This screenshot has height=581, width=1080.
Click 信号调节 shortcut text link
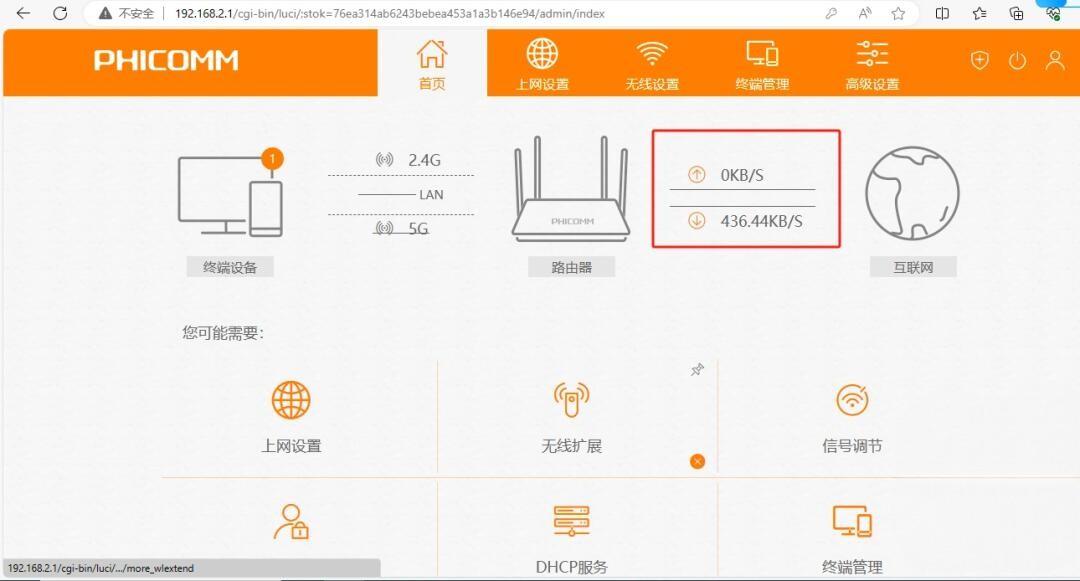click(852, 446)
